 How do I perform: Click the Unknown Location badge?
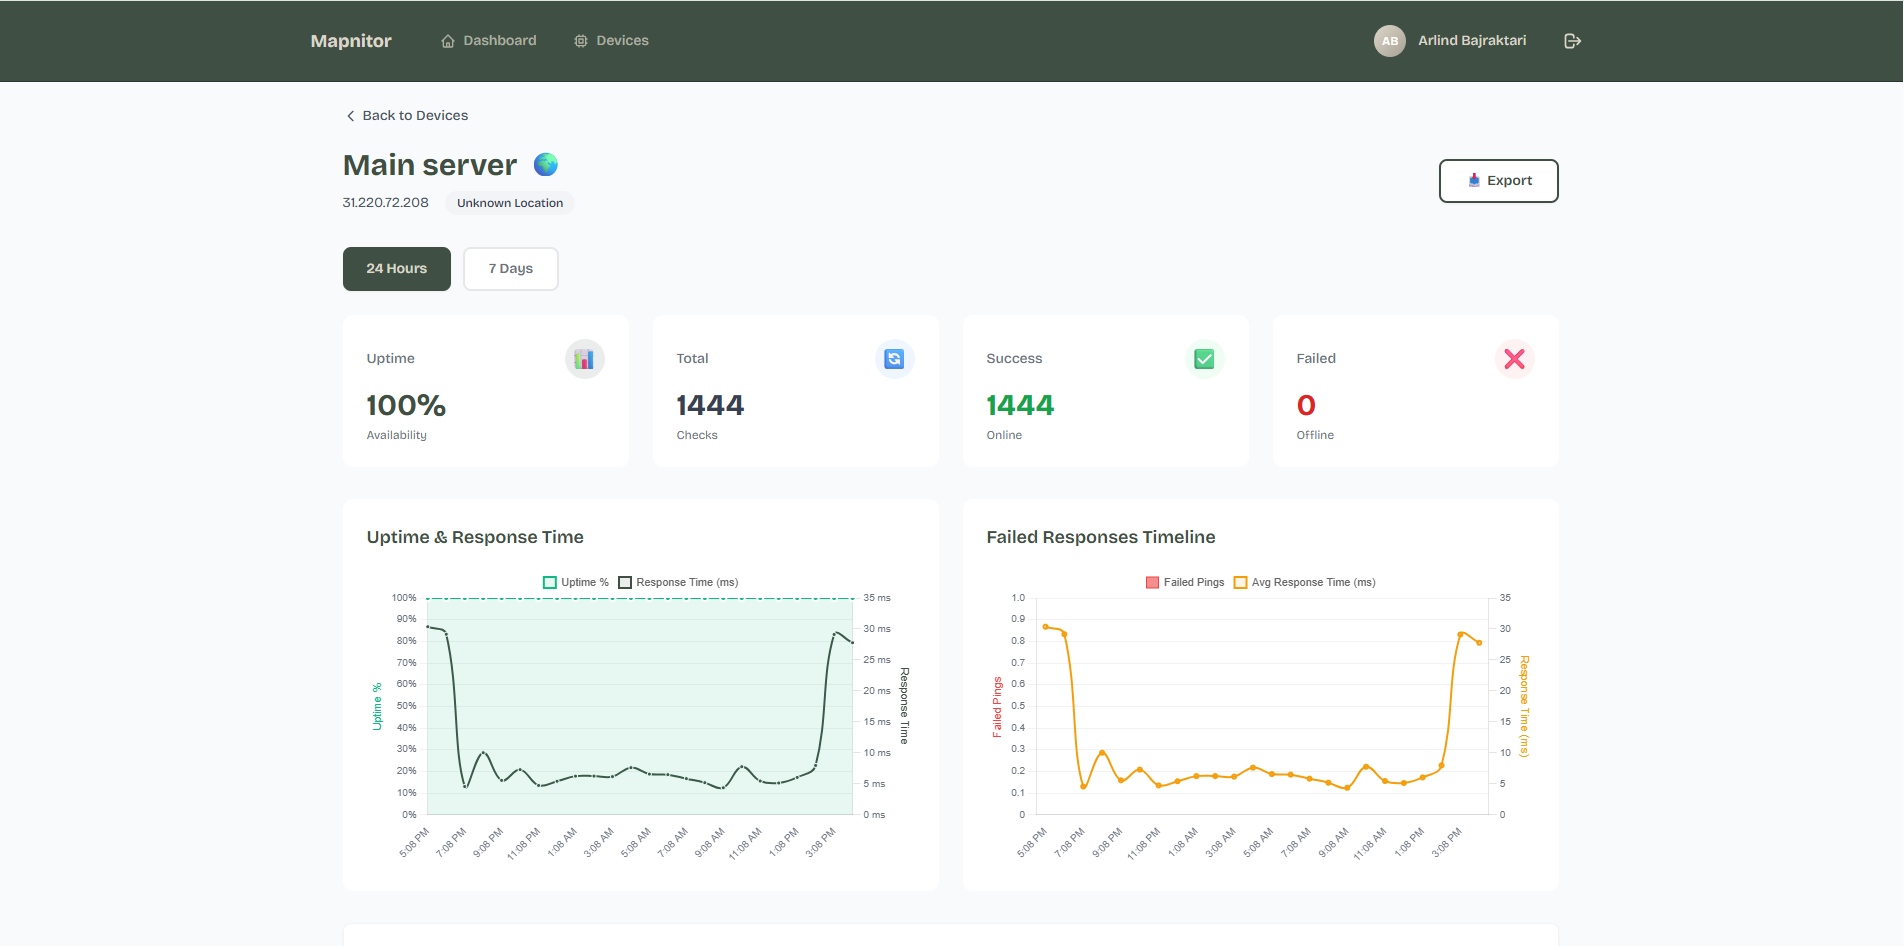coord(509,203)
